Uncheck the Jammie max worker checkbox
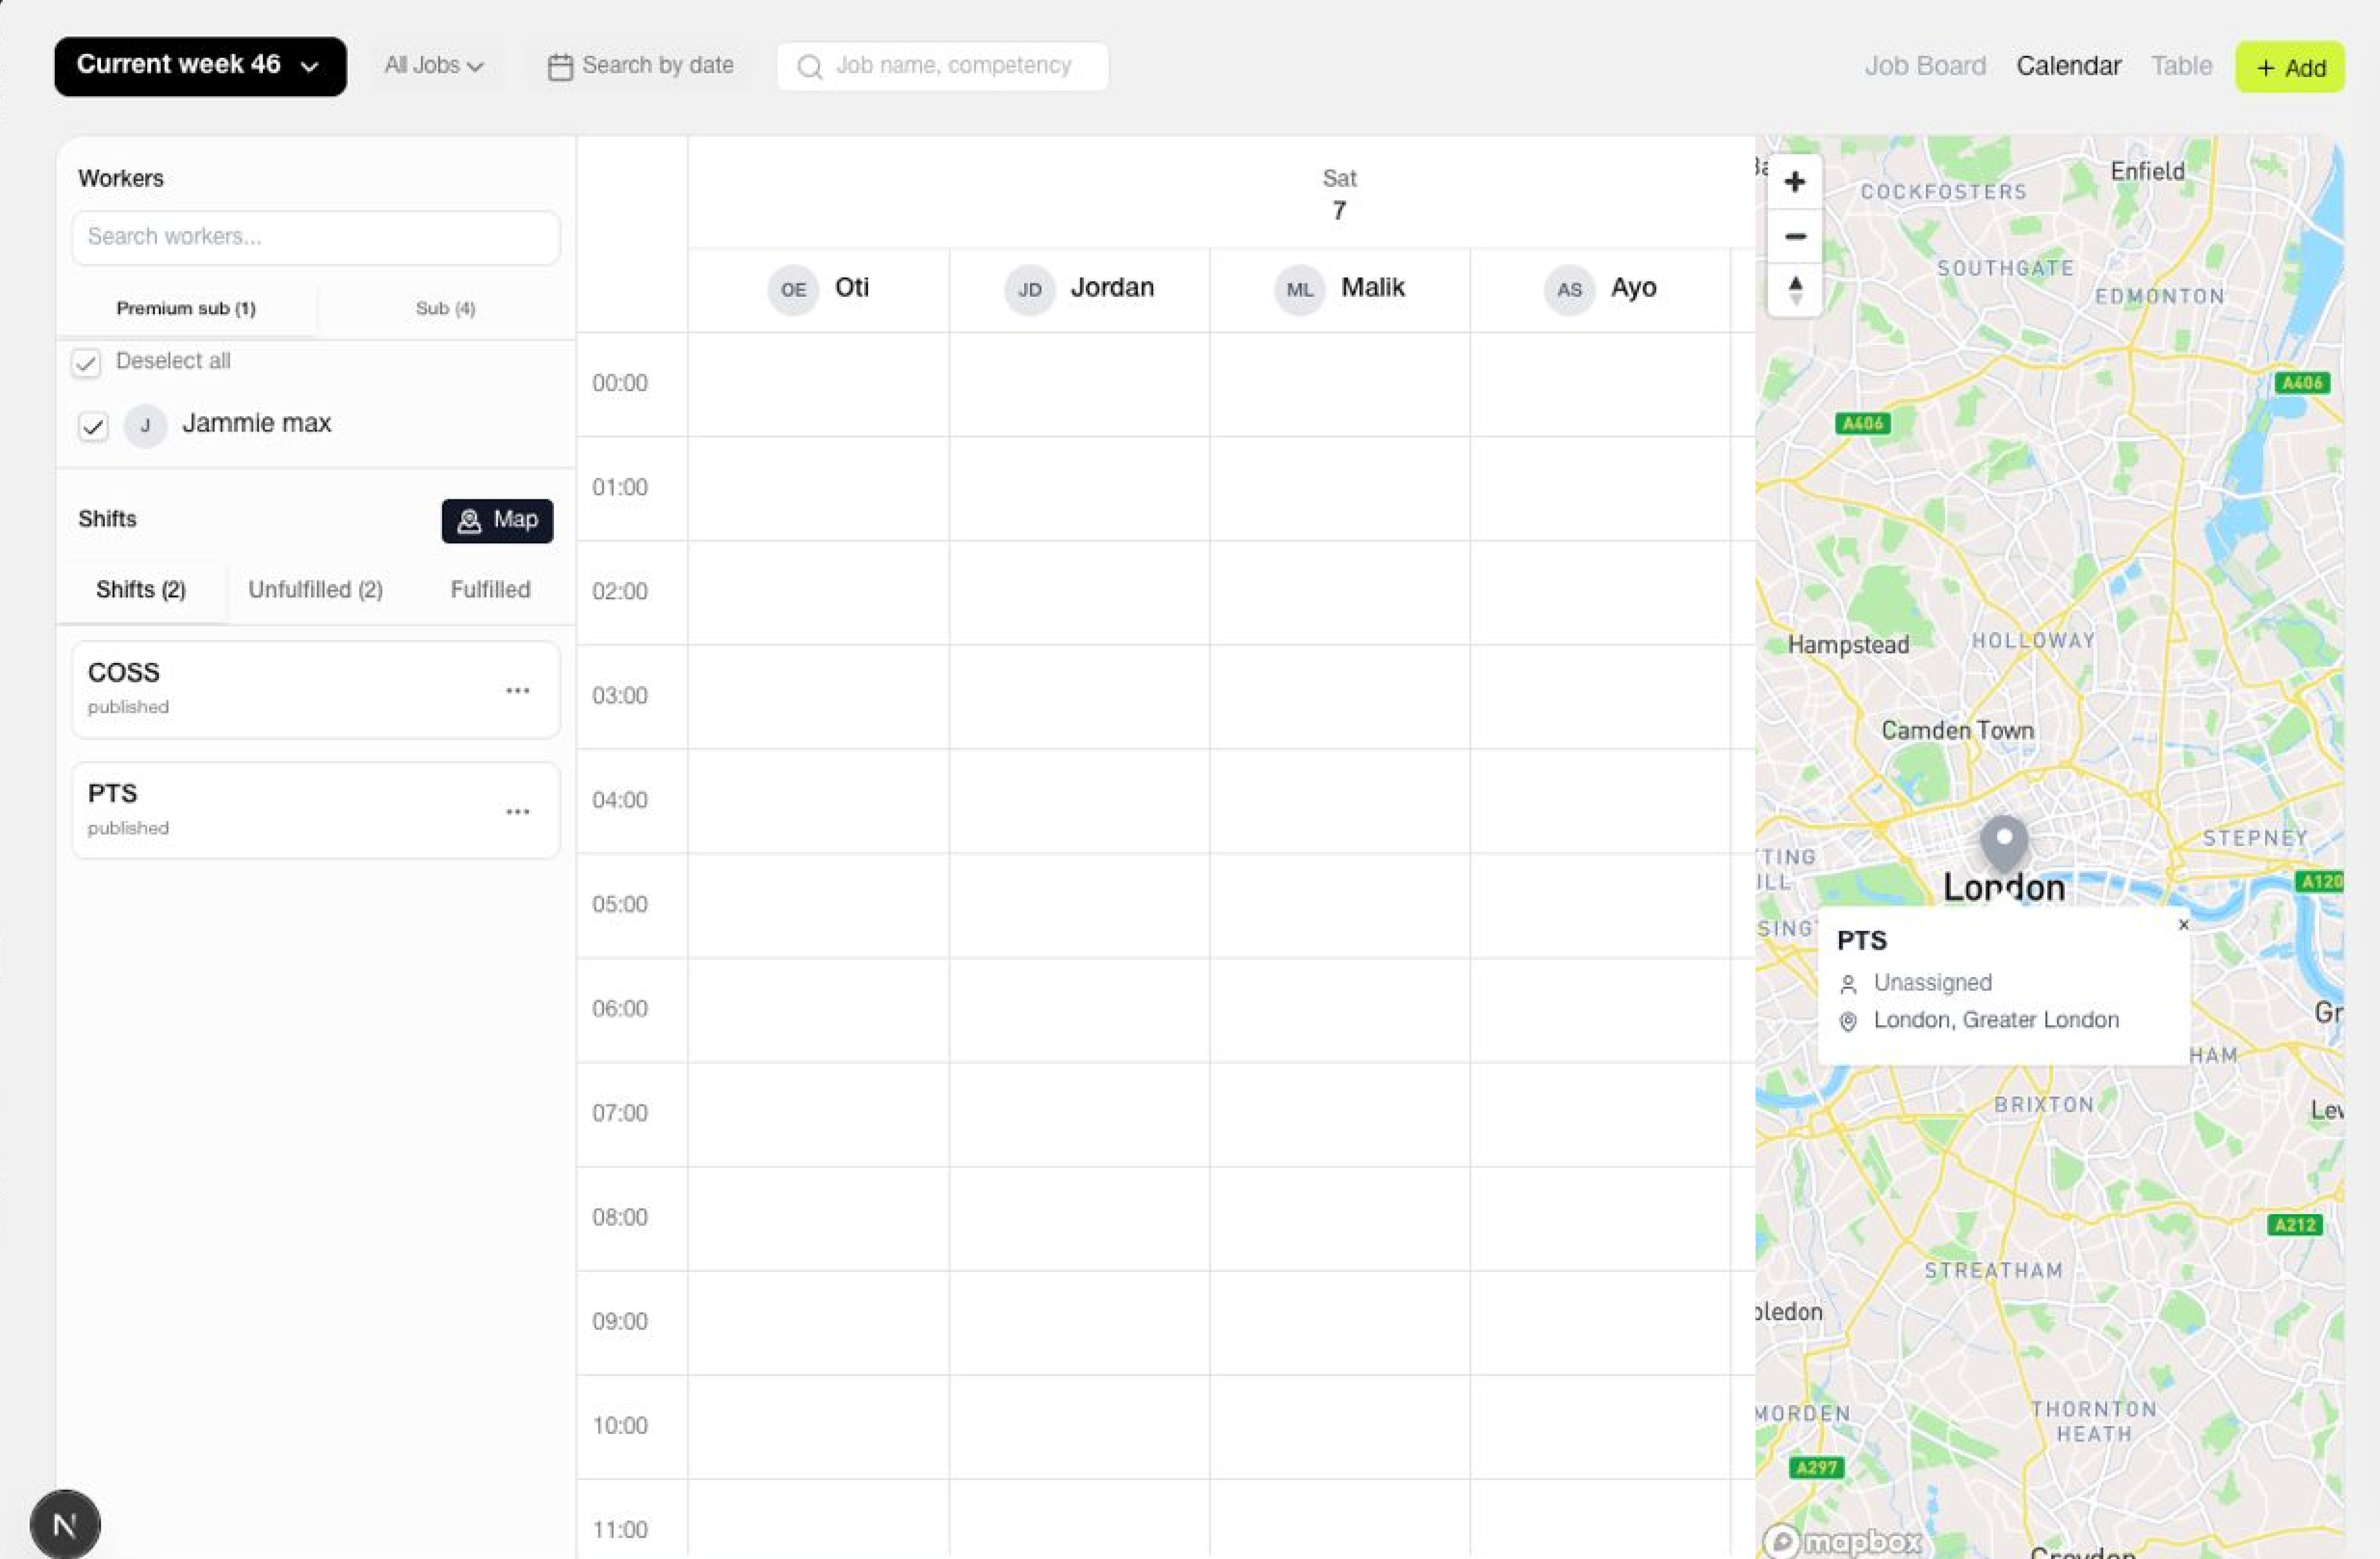Screen dimensions: 2380x1559 click(x=93, y=426)
